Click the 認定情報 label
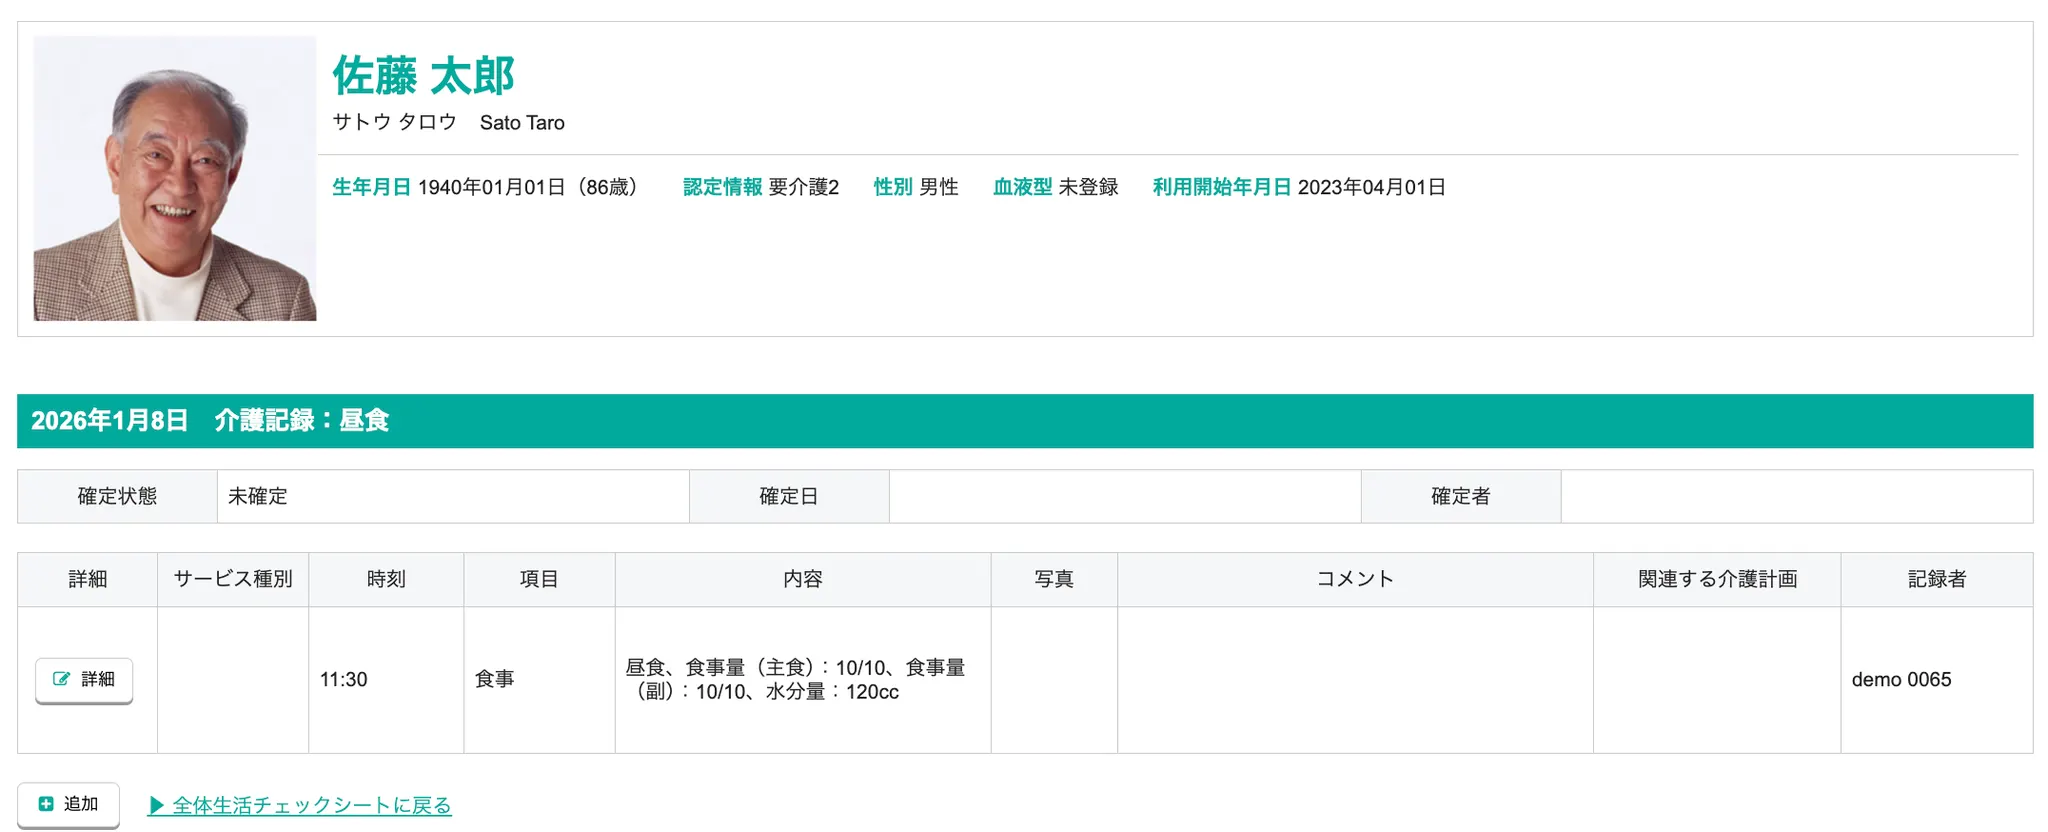This screenshot has height=832, width=2048. click(x=722, y=187)
